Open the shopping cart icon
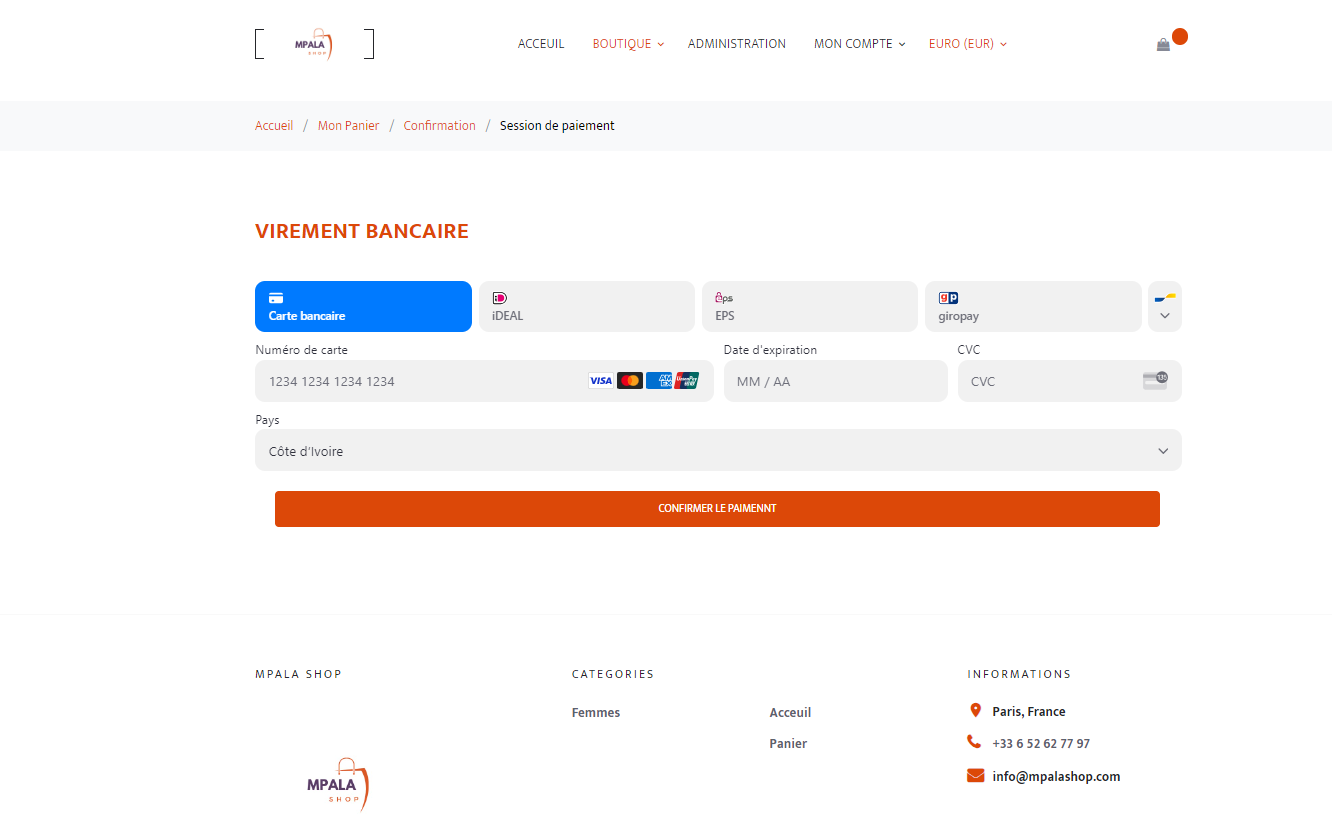This screenshot has width=1332, height=837. click(1163, 45)
